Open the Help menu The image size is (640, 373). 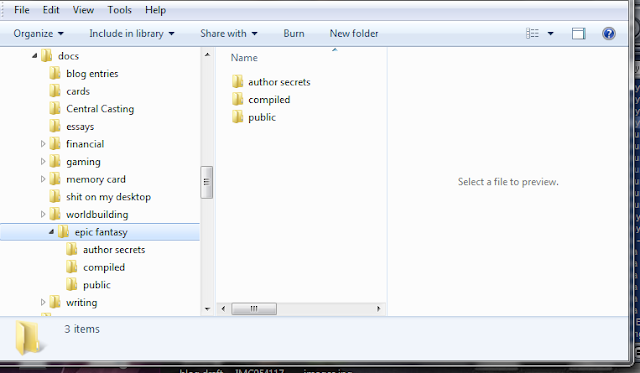(x=156, y=10)
